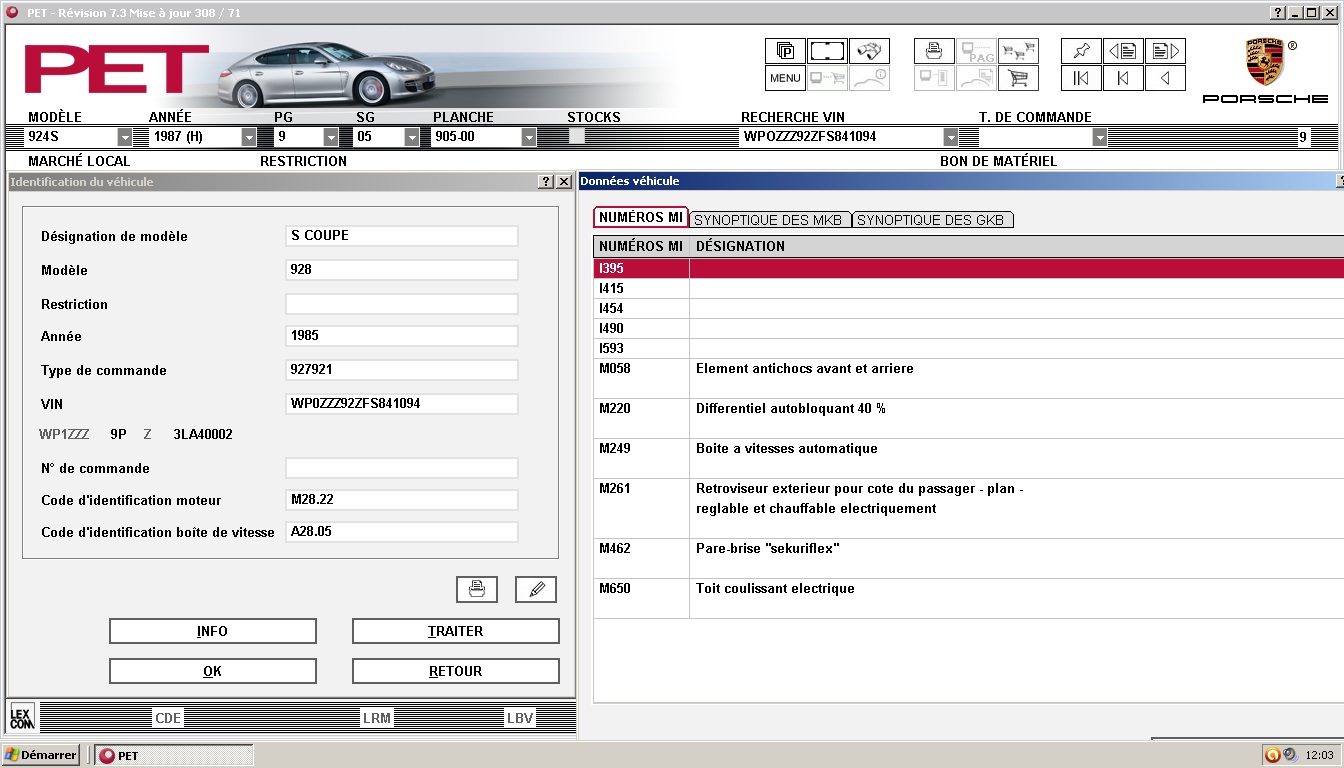Click the N° de commande field
This screenshot has height=768, width=1344.
(402, 468)
